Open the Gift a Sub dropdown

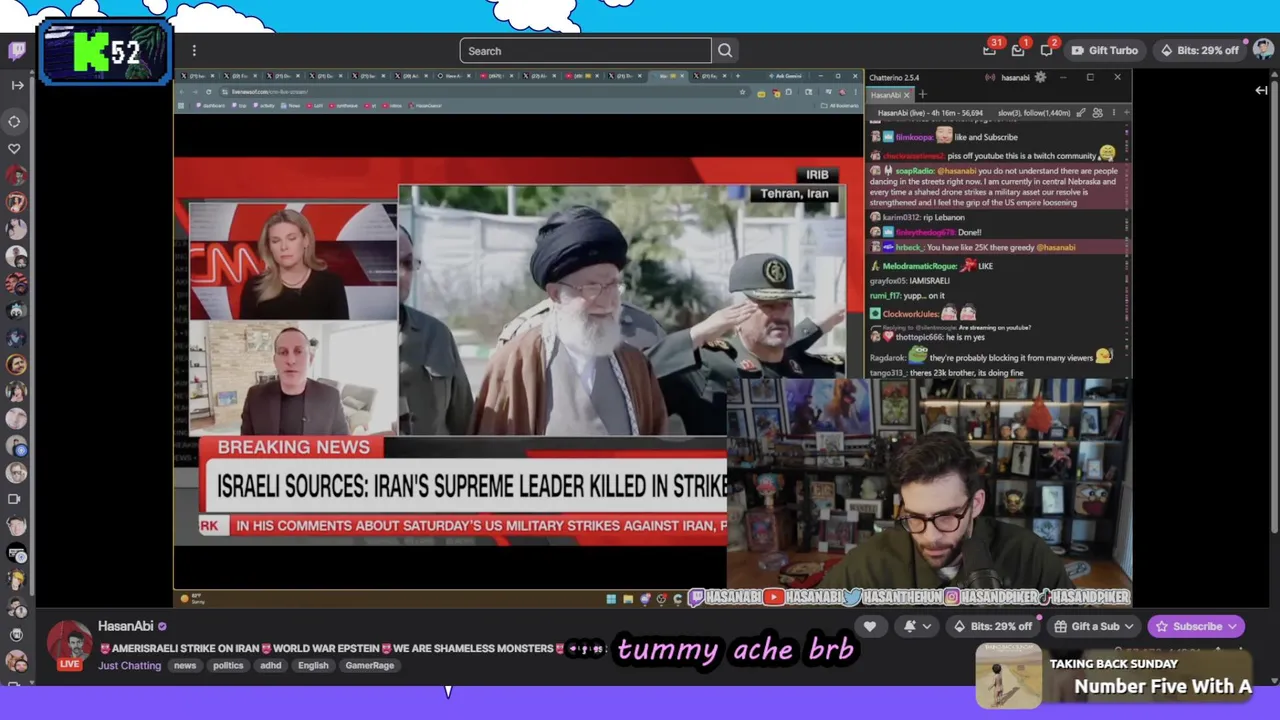click(x=1095, y=627)
